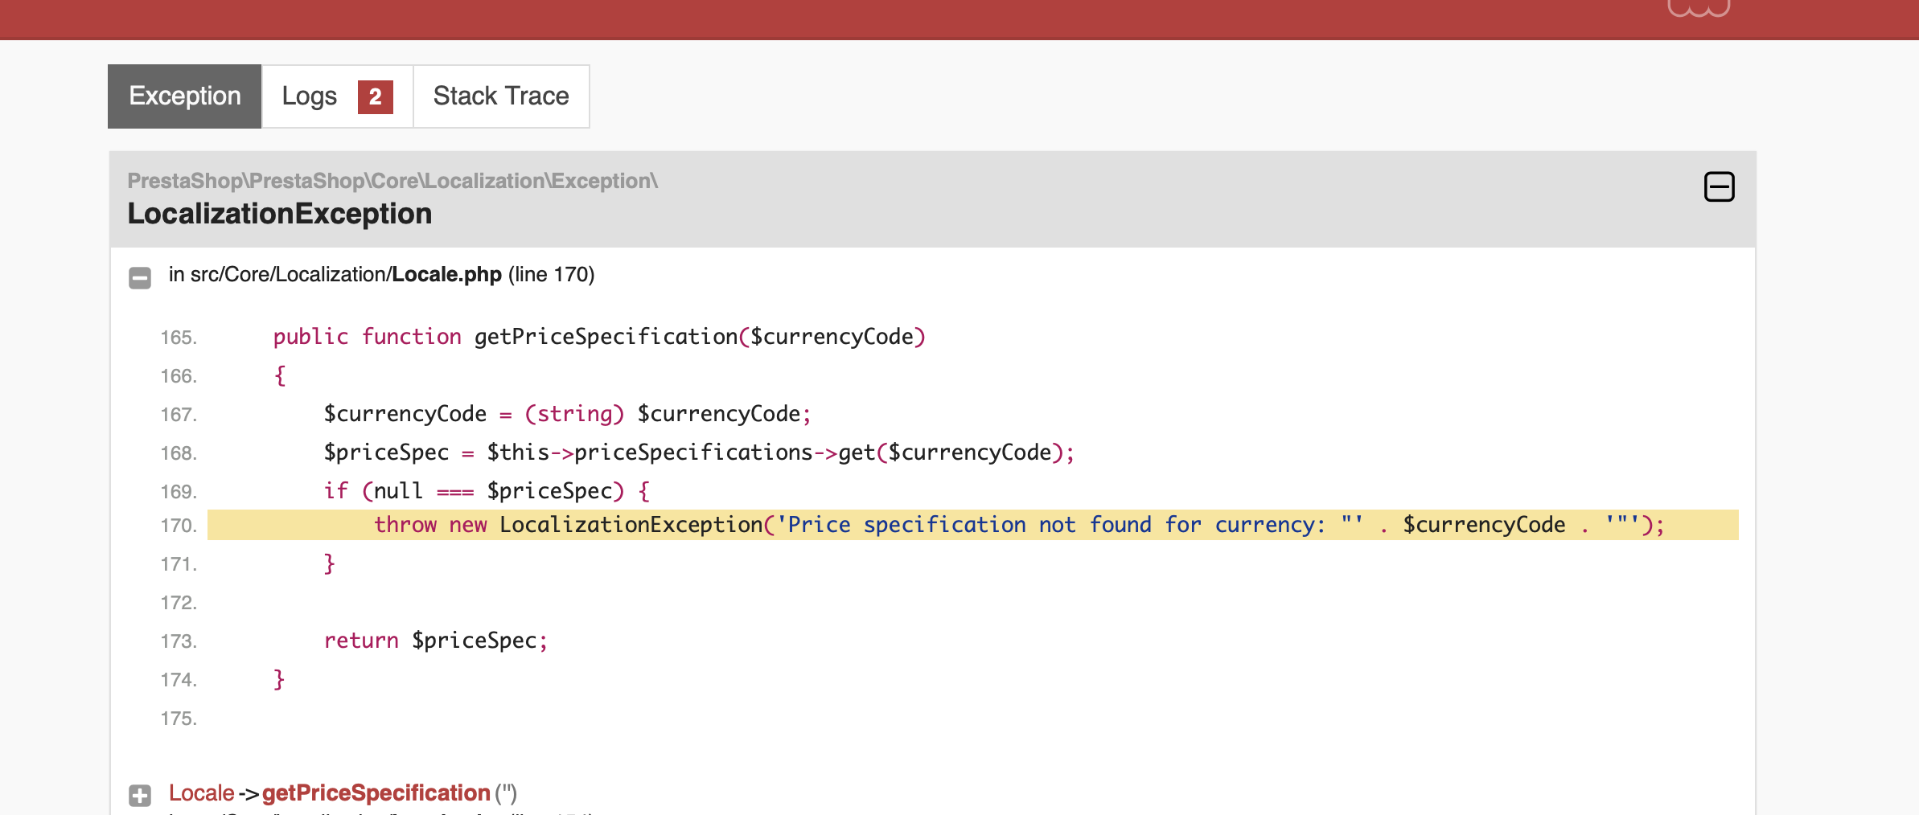Image resolution: width=1919 pixels, height=815 pixels.
Task: Open the Stack Trace tab
Action: [x=501, y=96]
